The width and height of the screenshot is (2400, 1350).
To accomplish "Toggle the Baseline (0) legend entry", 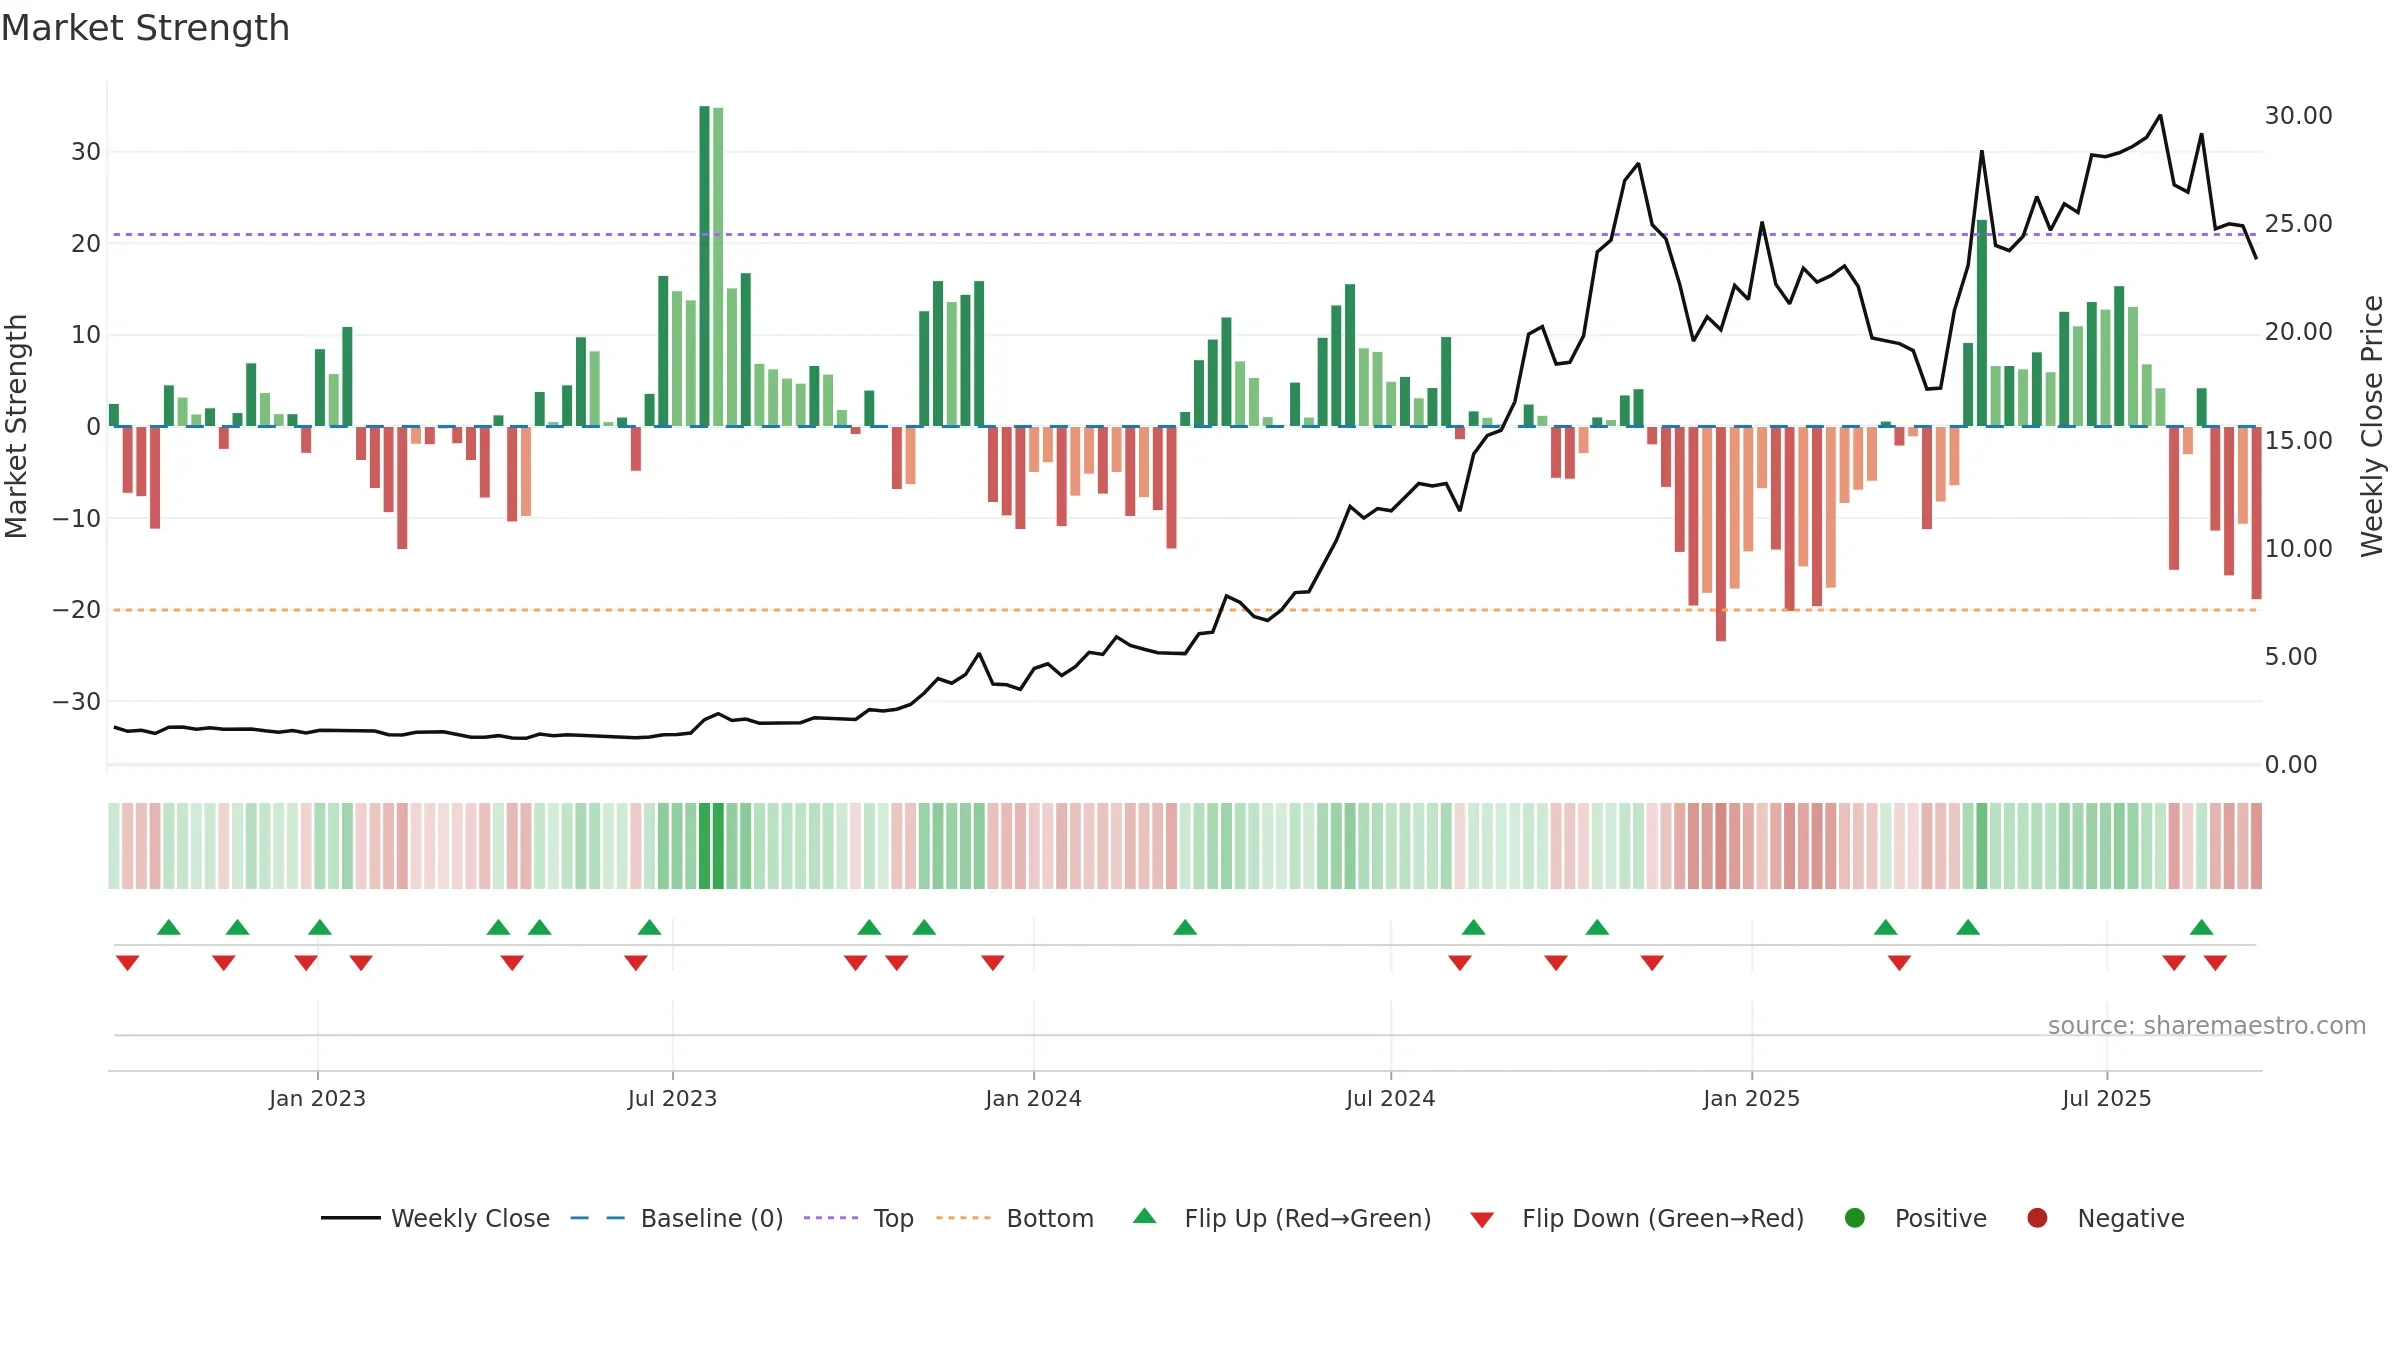I will coord(677,1218).
